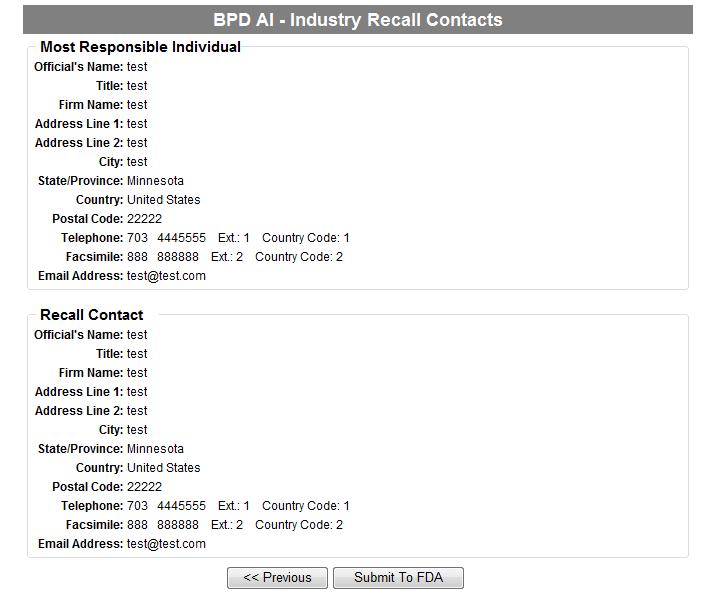This screenshot has width=717, height=595.
Task: Click Firm Name label in Recall Contact
Action: coord(84,373)
